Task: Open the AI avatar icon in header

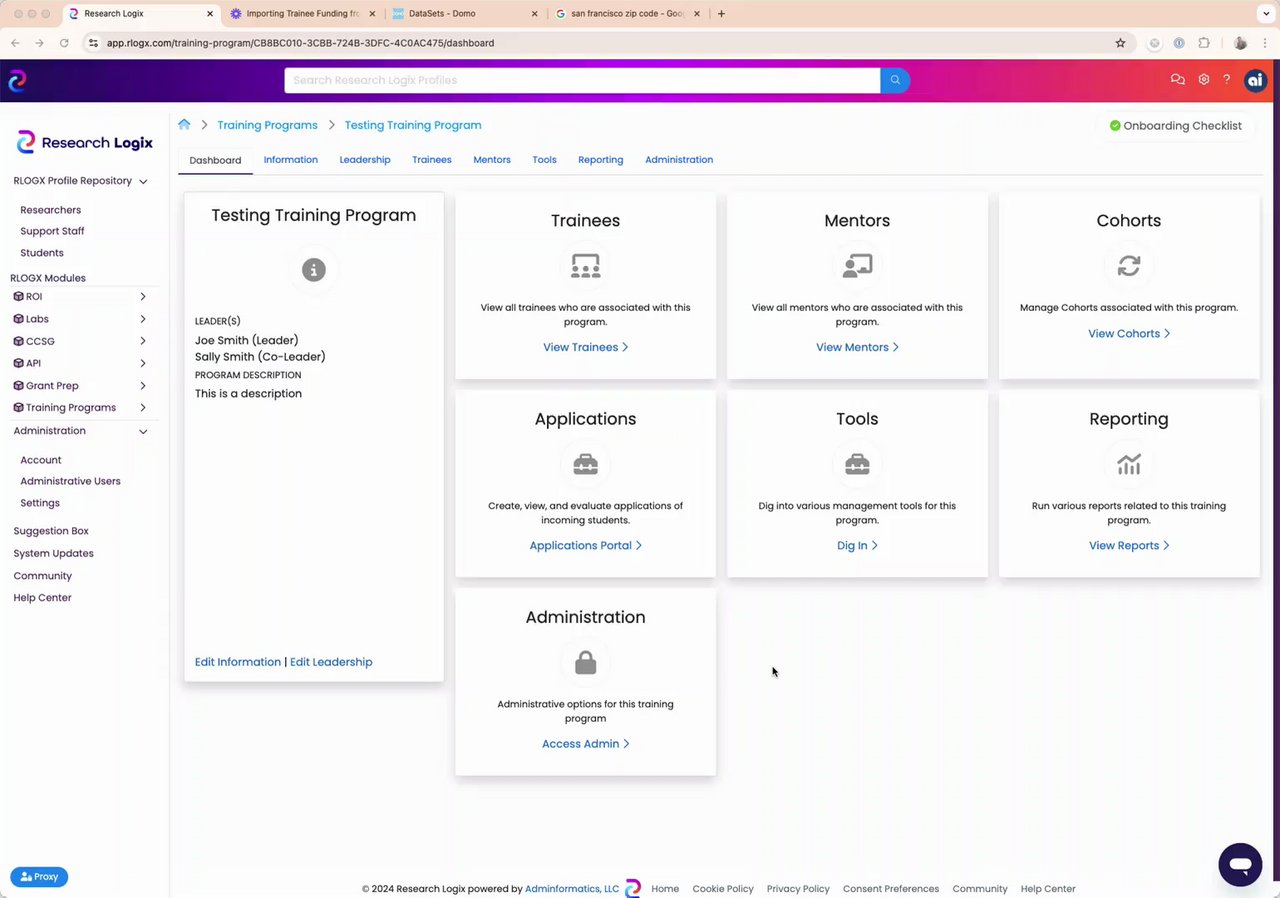Action: pyautogui.click(x=1255, y=81)
